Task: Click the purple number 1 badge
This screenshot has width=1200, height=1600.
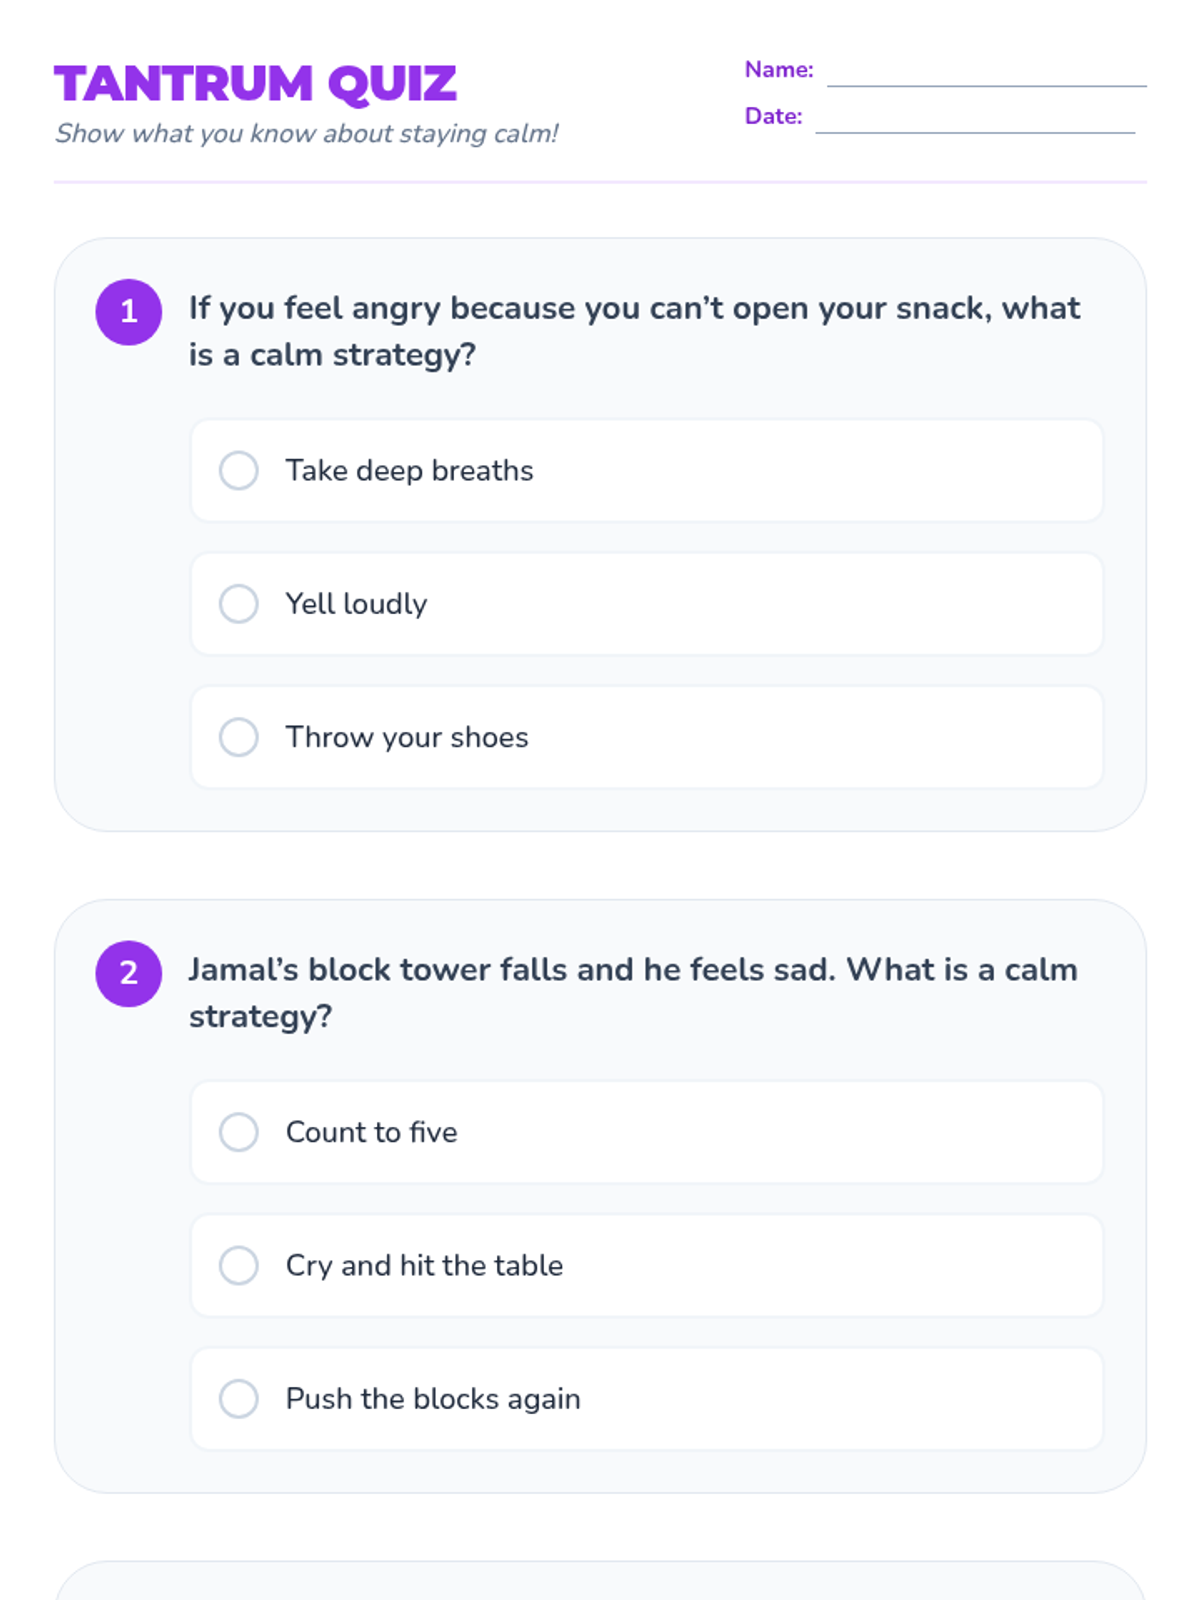Action: coord(129,312)
